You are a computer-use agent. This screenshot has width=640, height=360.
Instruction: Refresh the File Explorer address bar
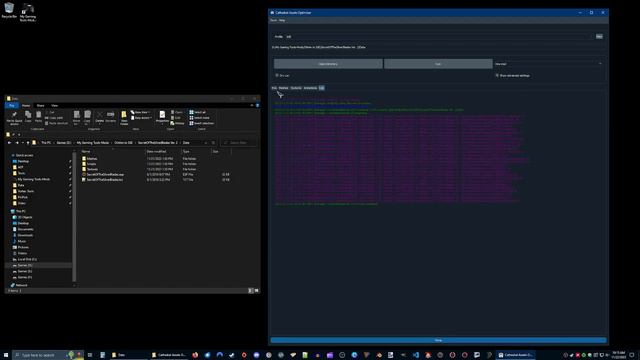click(213, 143)
